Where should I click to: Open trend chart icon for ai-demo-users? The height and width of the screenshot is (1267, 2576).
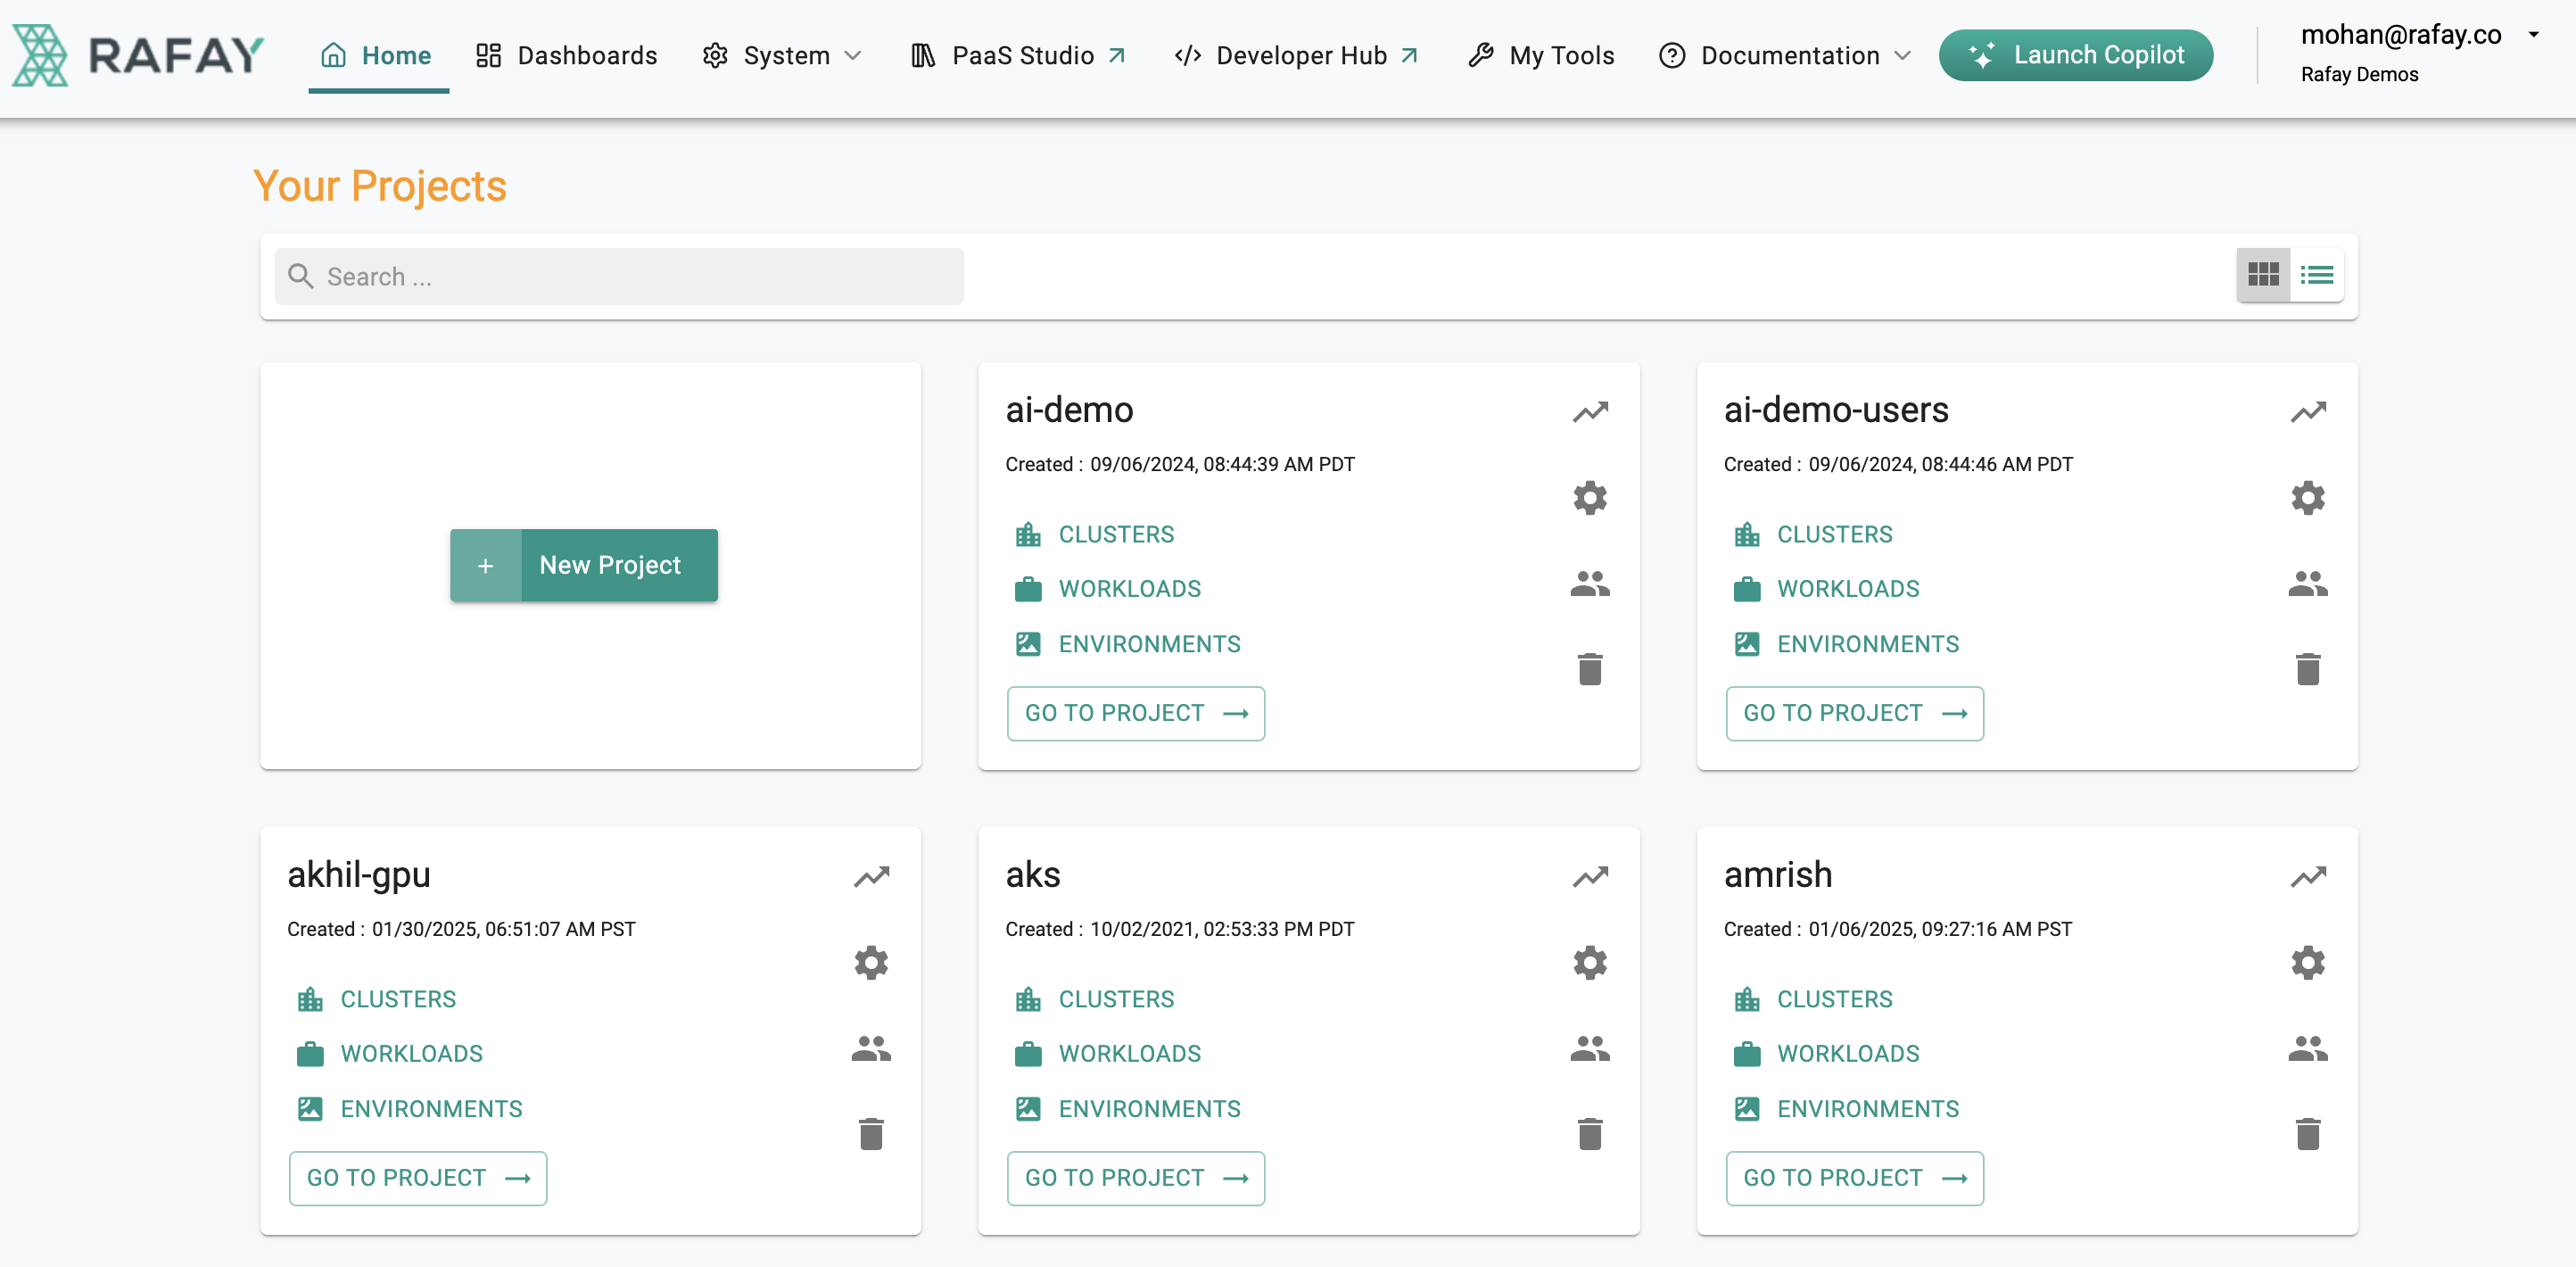[2308, 411]
